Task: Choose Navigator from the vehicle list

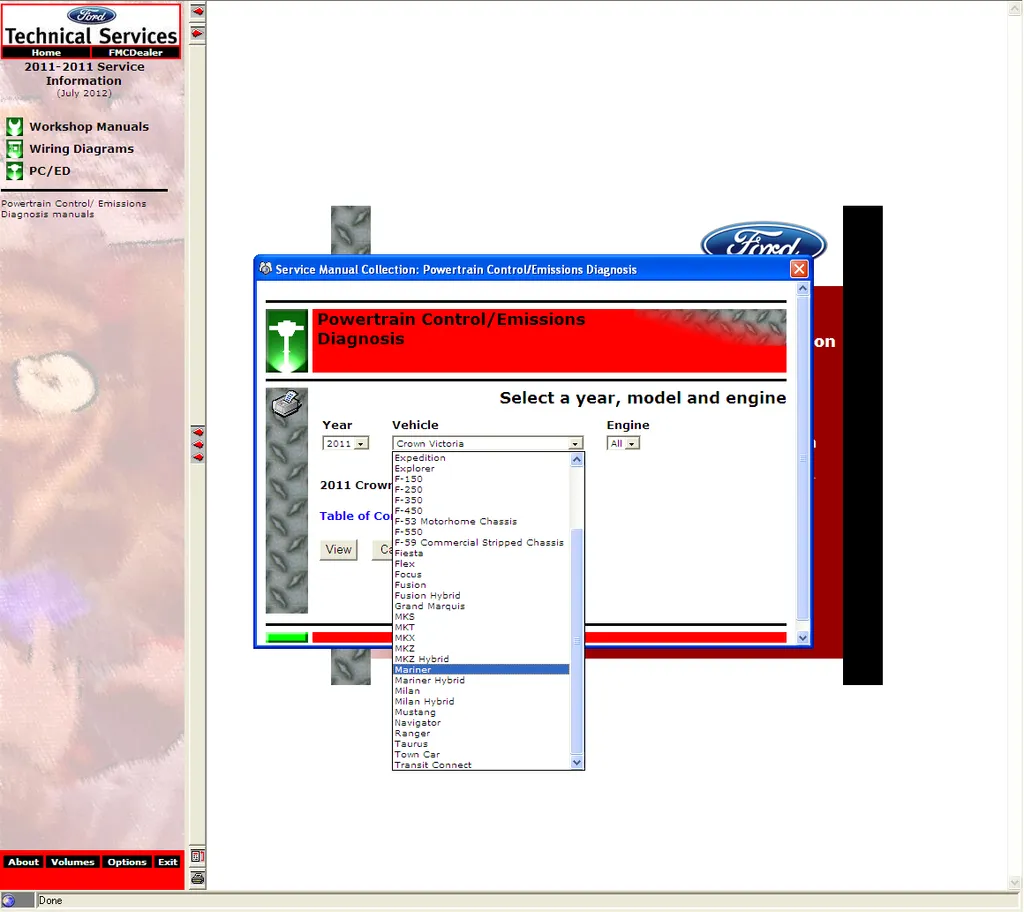Action: click(x=481, y=723)
